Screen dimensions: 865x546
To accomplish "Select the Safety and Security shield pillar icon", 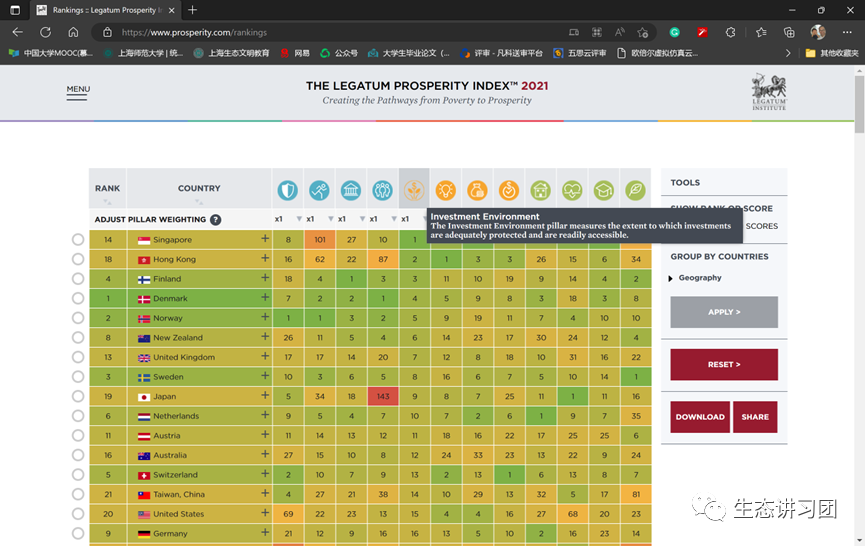I will (x=287, y=190).
